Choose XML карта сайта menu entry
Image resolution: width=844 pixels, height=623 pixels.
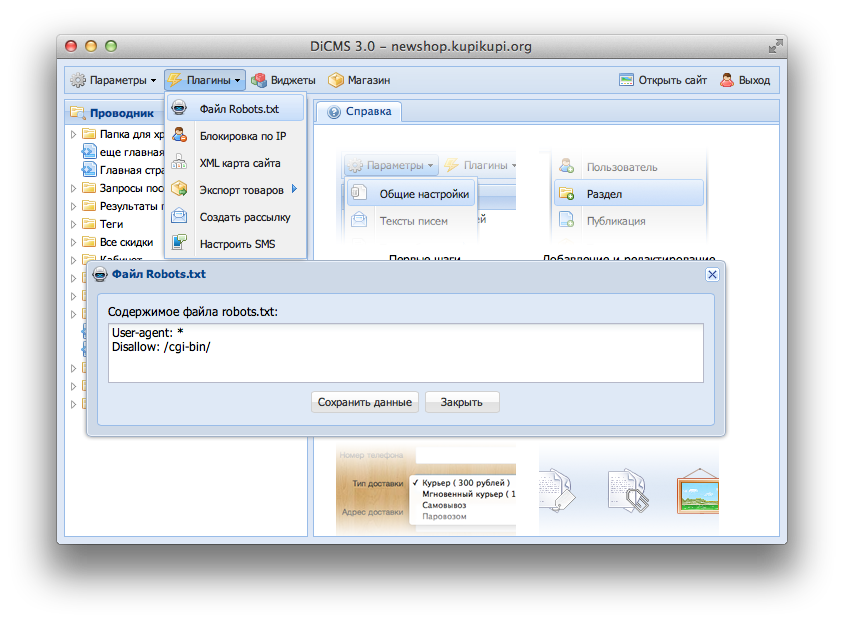236,163
